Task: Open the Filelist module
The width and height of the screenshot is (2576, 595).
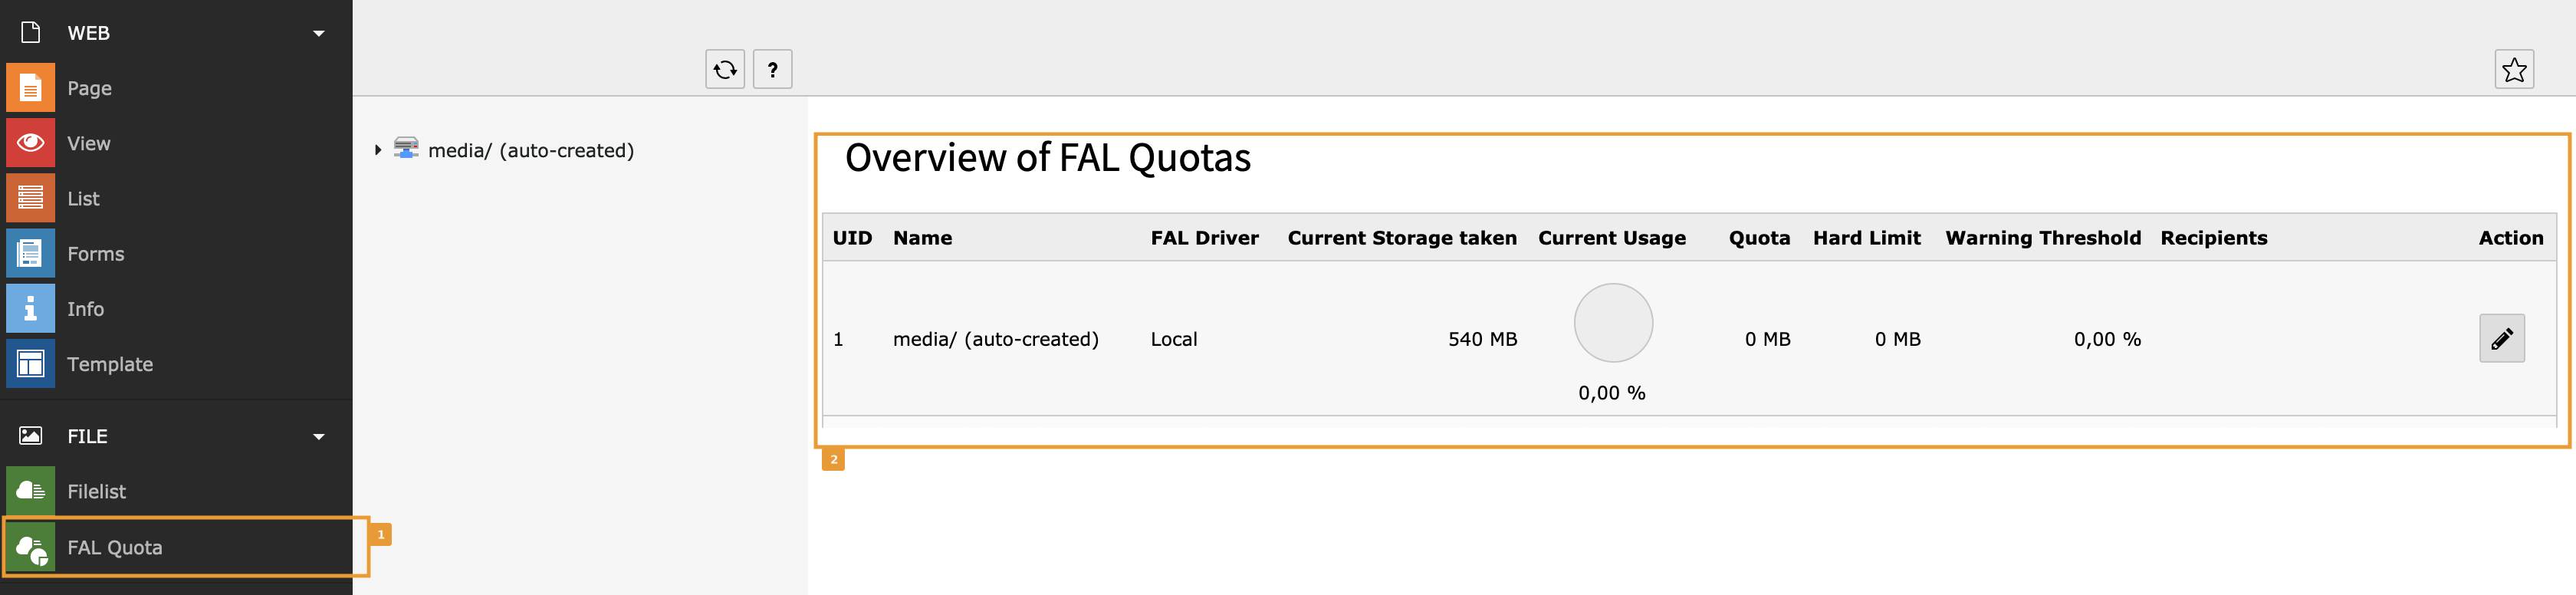Action: click(x=96, y=491)
